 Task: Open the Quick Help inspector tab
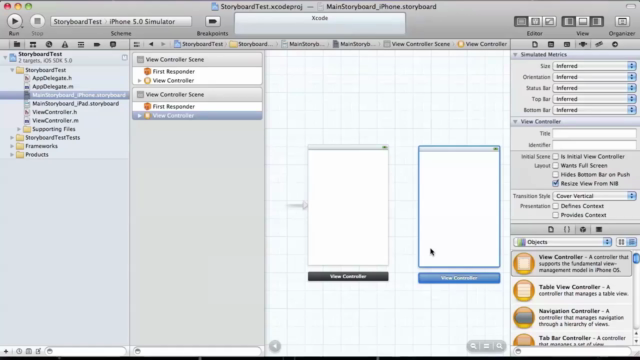pyautogui.click(x=551, y=44)
